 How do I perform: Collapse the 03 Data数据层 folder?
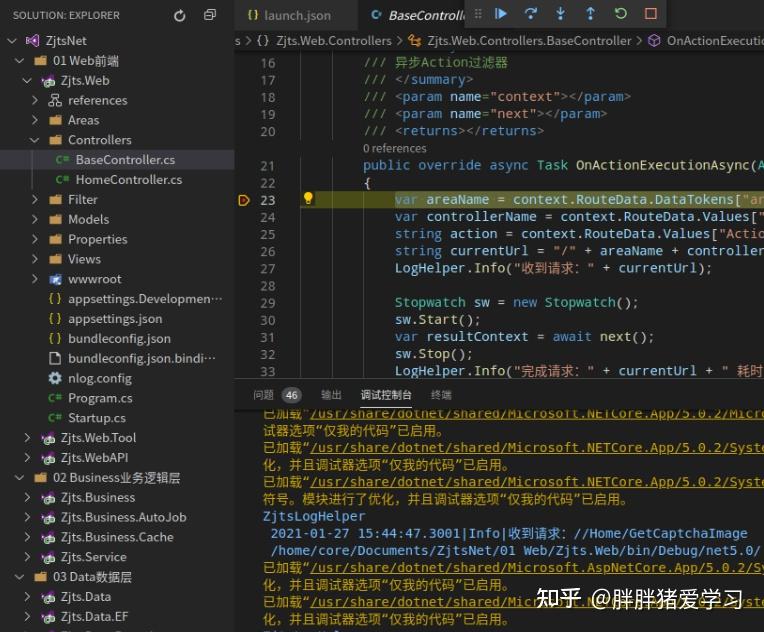(19, 577)
